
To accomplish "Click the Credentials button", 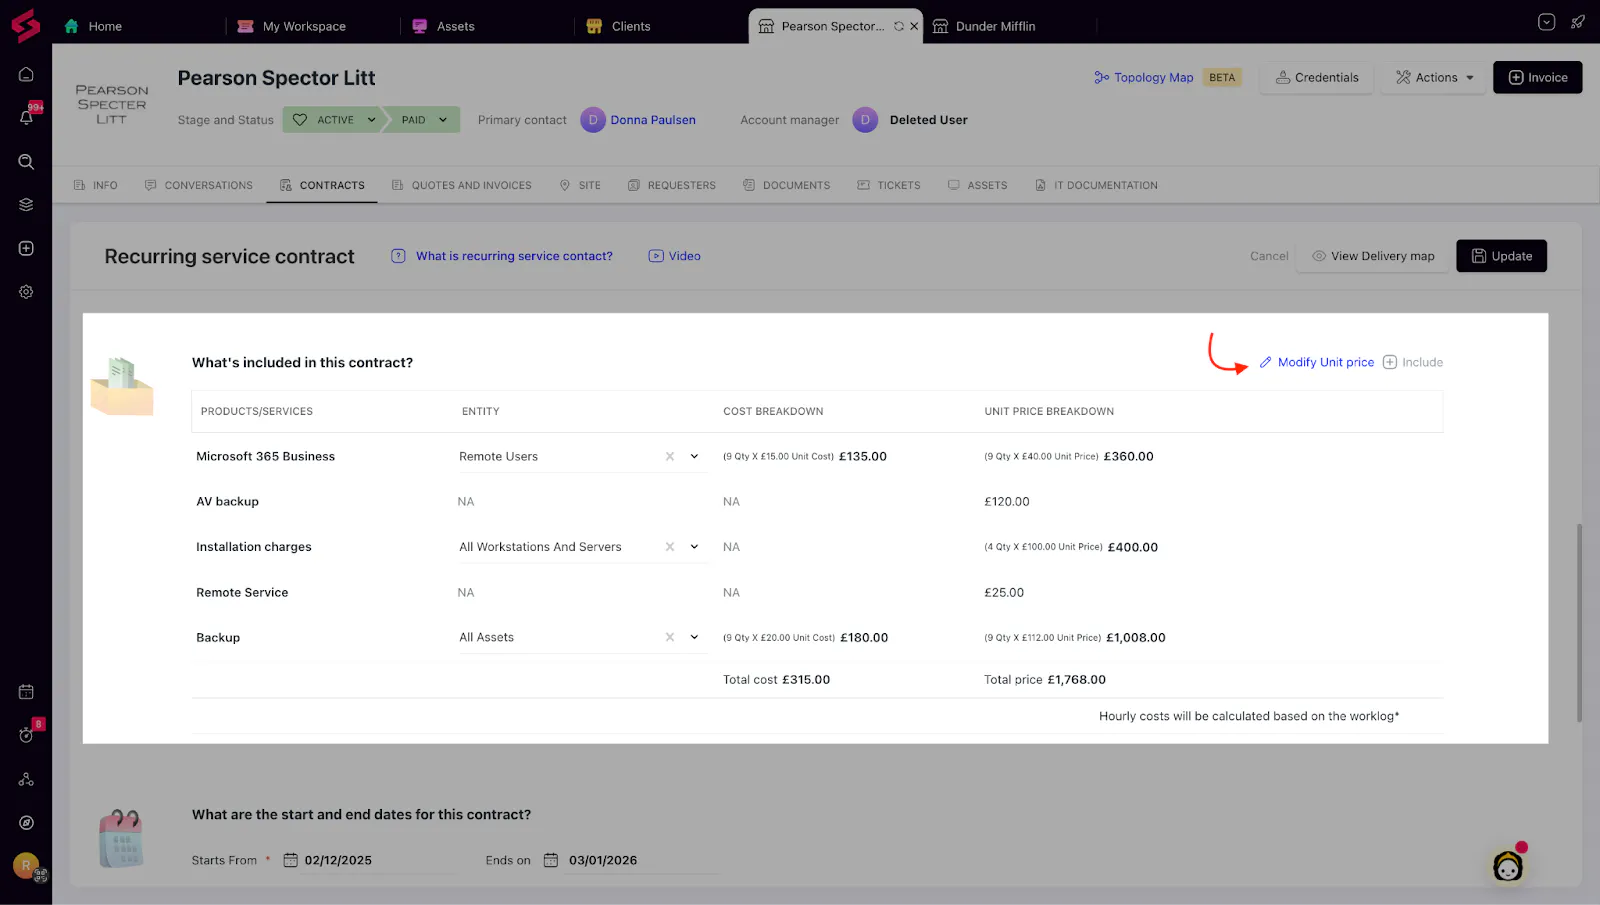I will tap(1317, 77).
